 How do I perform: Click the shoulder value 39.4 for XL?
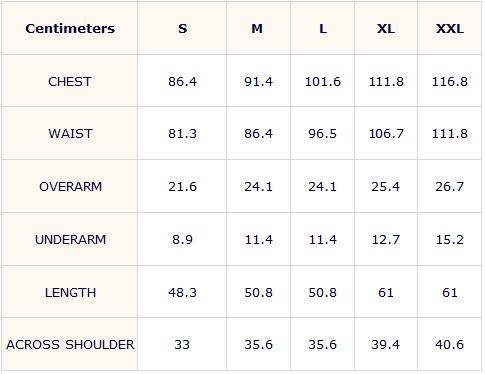386,344
